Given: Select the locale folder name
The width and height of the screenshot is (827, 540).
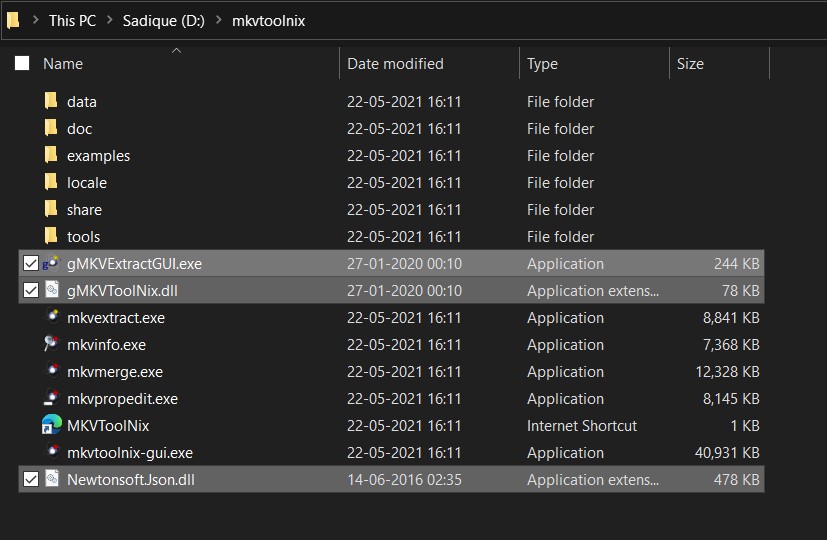Looking at the screenshot, I should tap(87, 183).
